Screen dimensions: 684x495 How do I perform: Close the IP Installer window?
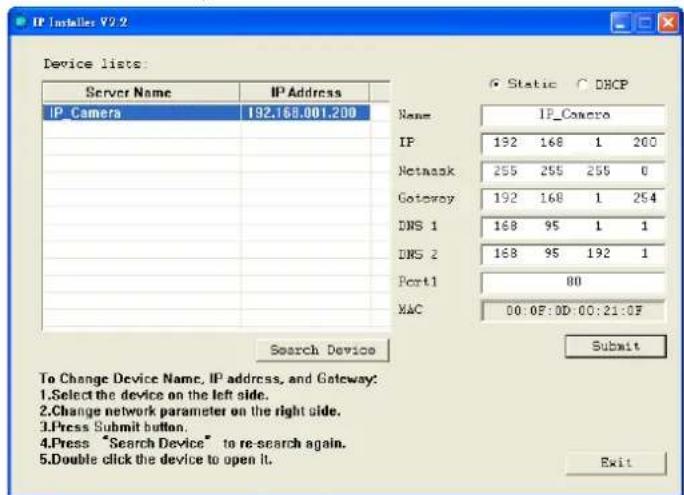click(x=668, y=23)
